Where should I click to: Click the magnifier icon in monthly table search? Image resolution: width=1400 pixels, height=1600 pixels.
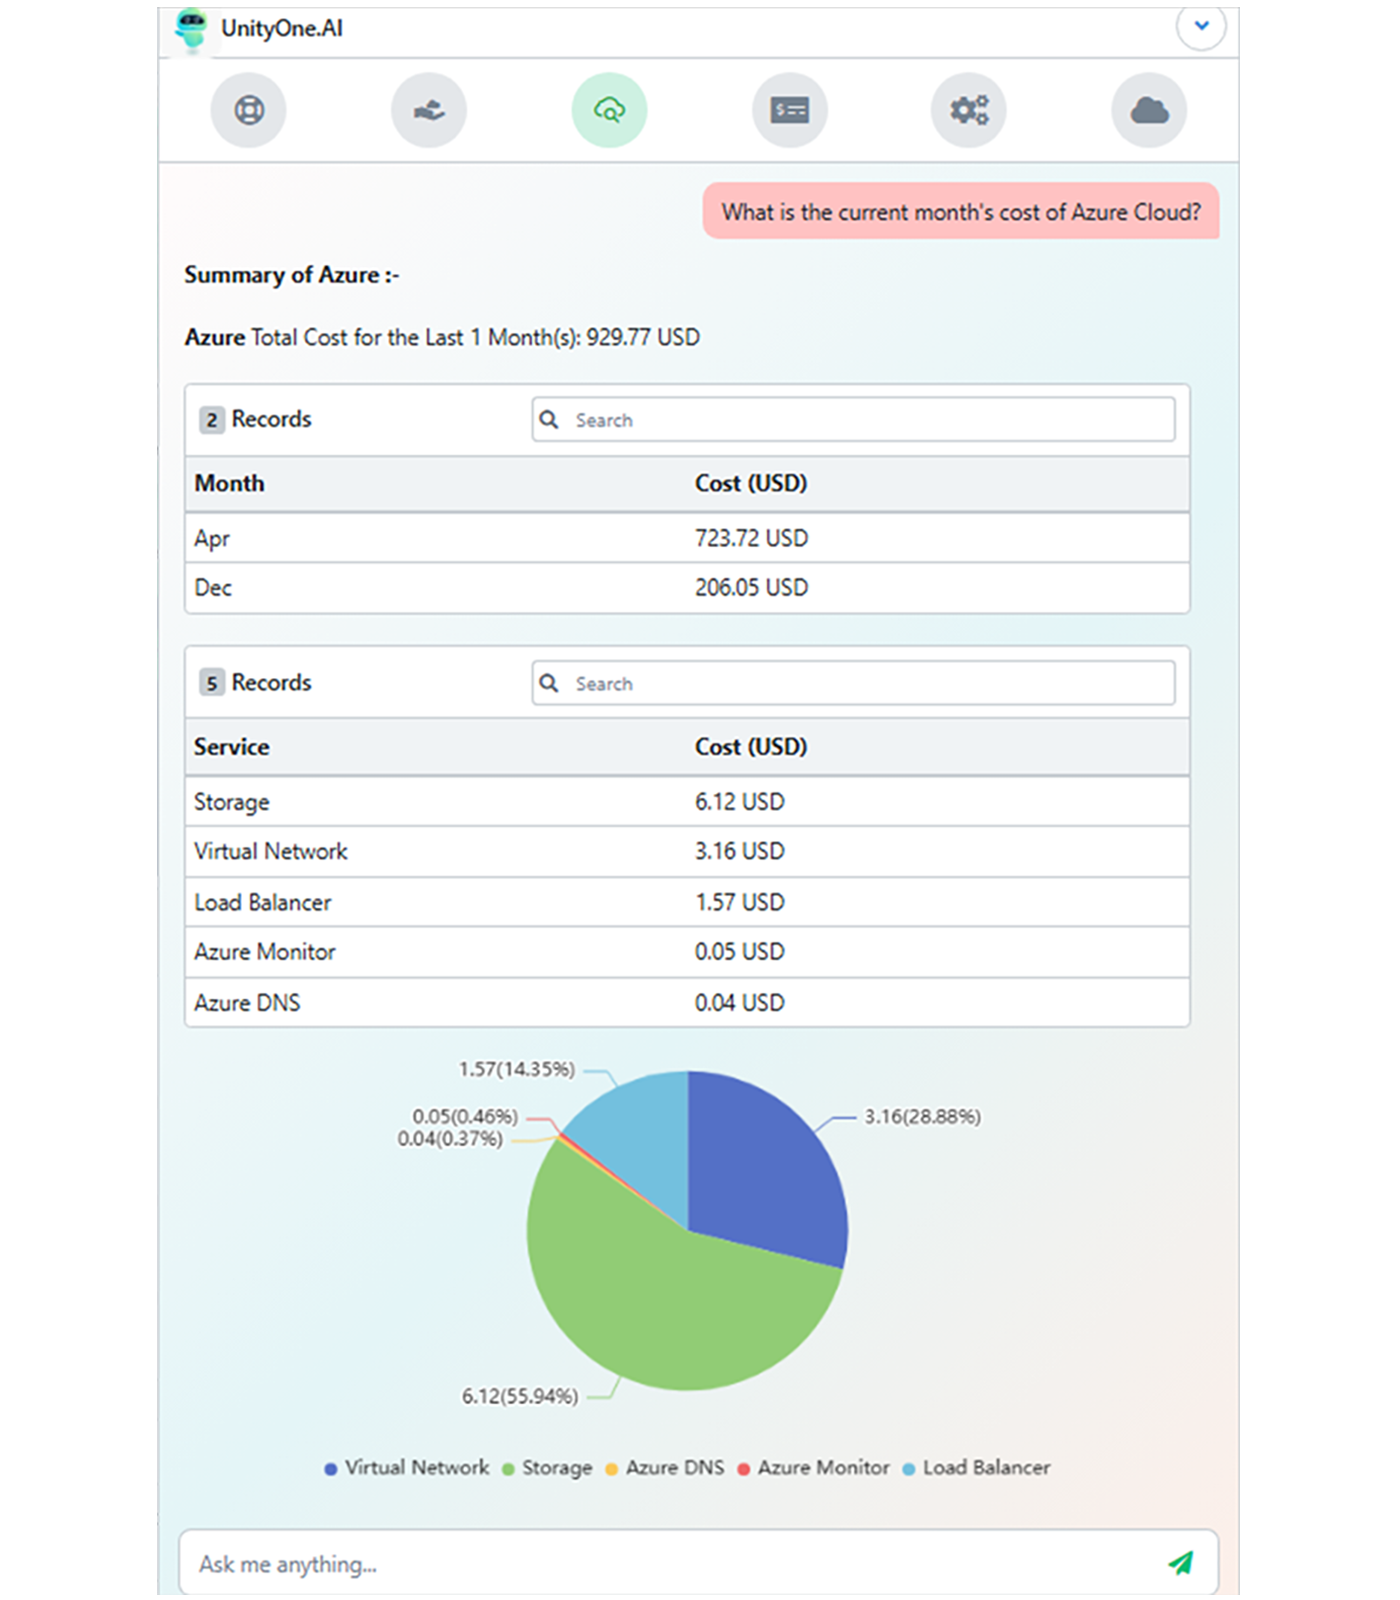[x=549, y=420]
